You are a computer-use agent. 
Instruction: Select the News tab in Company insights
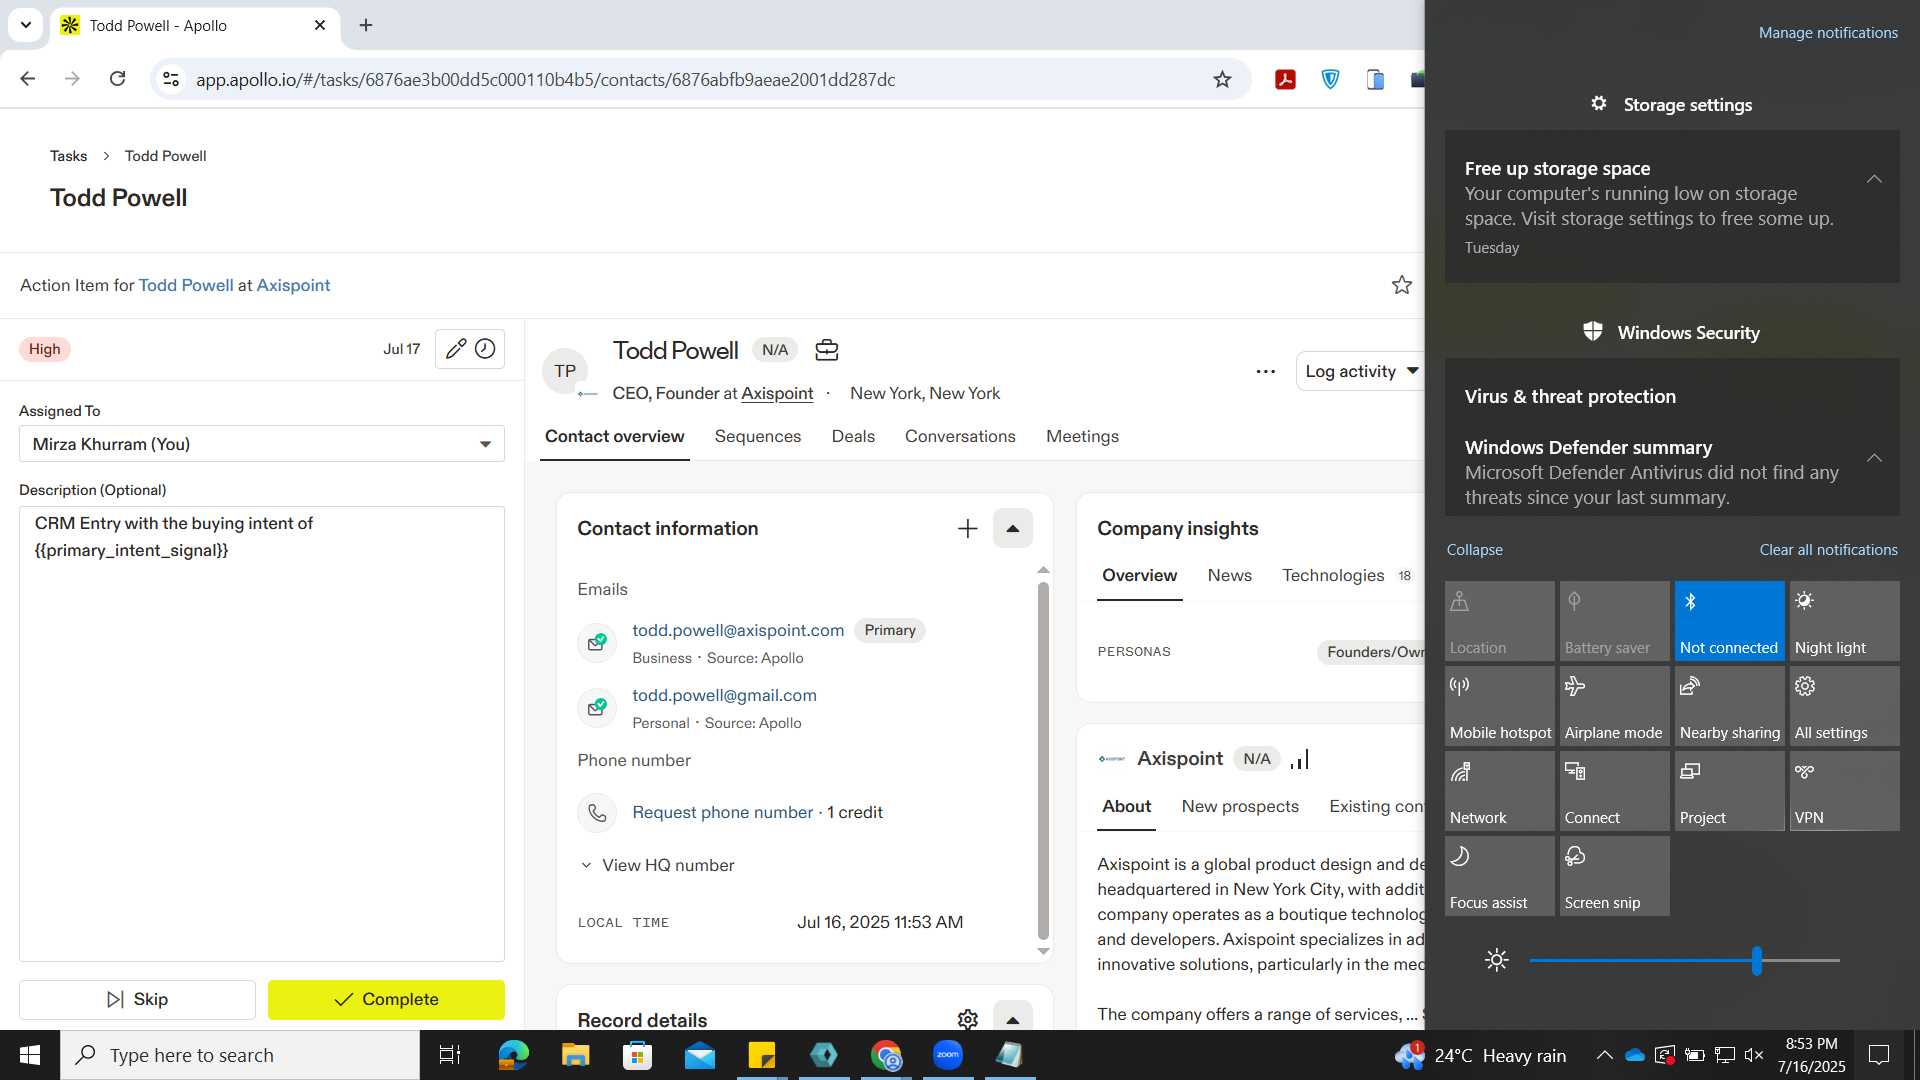[x=1229, y=576]
